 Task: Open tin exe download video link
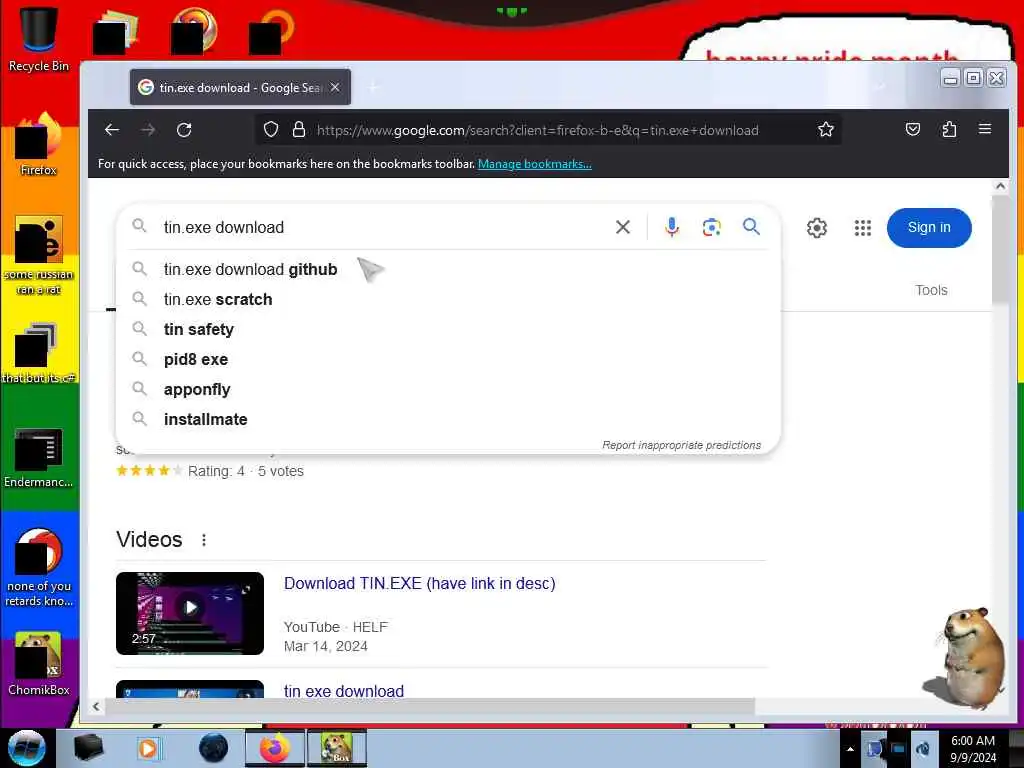344,690
